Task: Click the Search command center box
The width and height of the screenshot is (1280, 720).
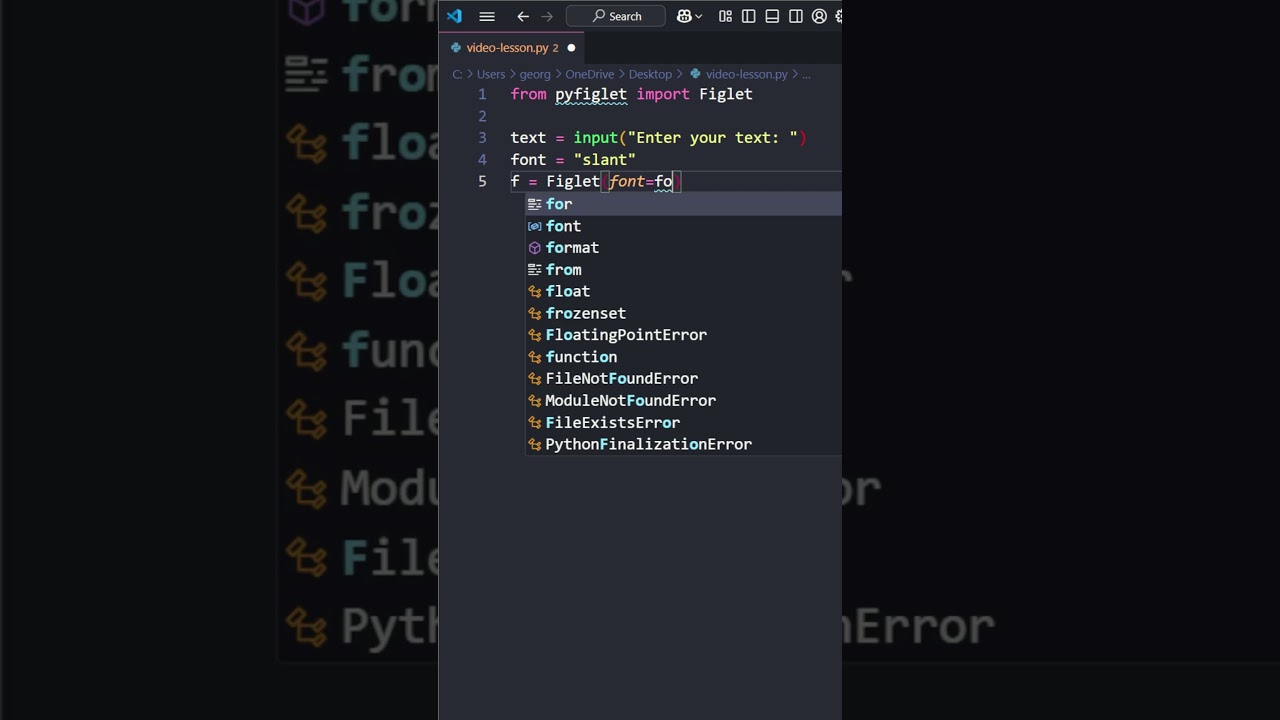Action: tap(616, 16)
